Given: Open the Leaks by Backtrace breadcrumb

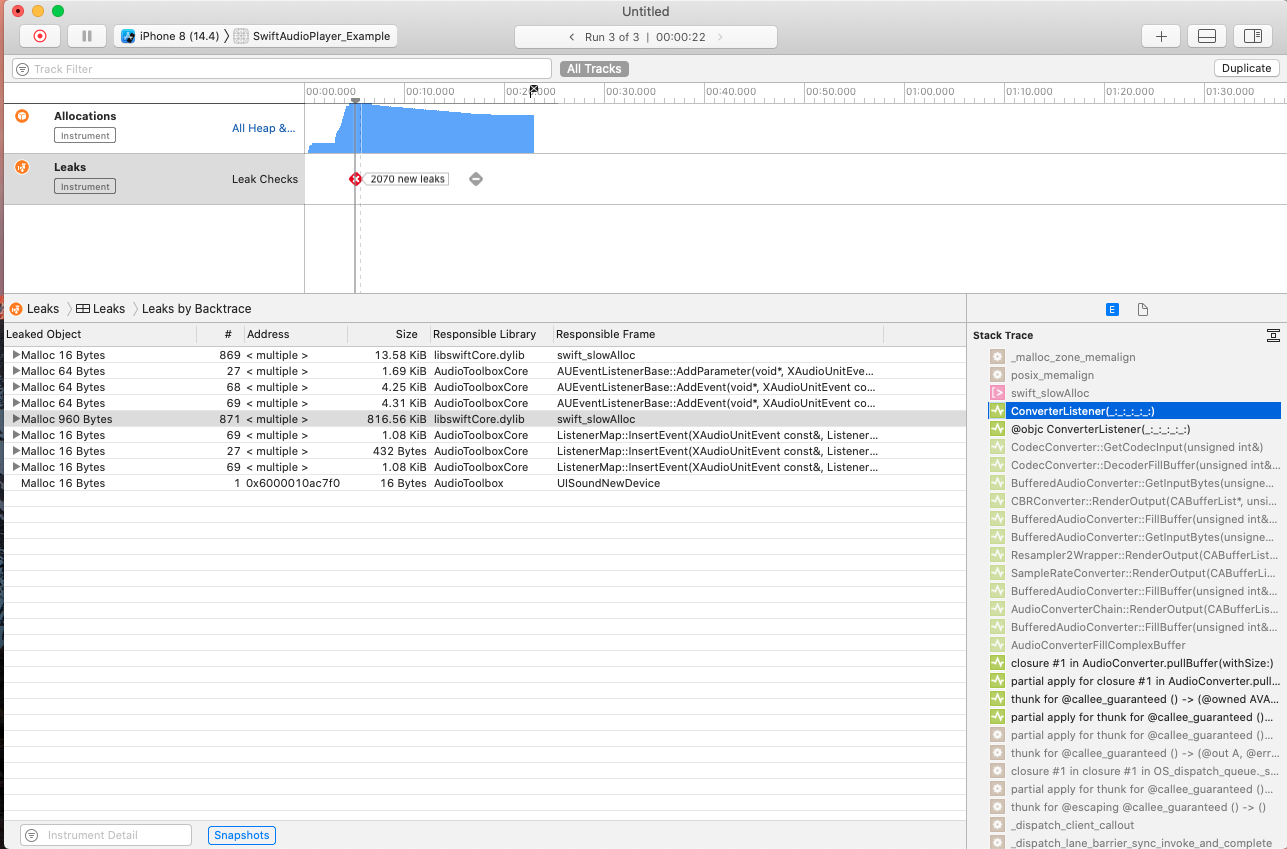Looking at the screenshot, I should (197, 308).
